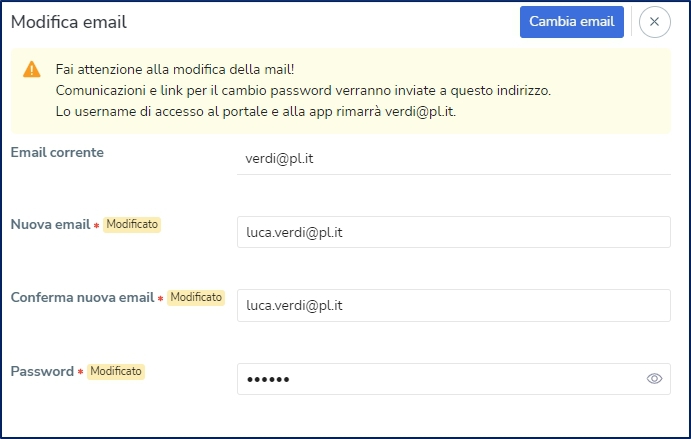Click the orange warning triangle icon

[32, 69]
